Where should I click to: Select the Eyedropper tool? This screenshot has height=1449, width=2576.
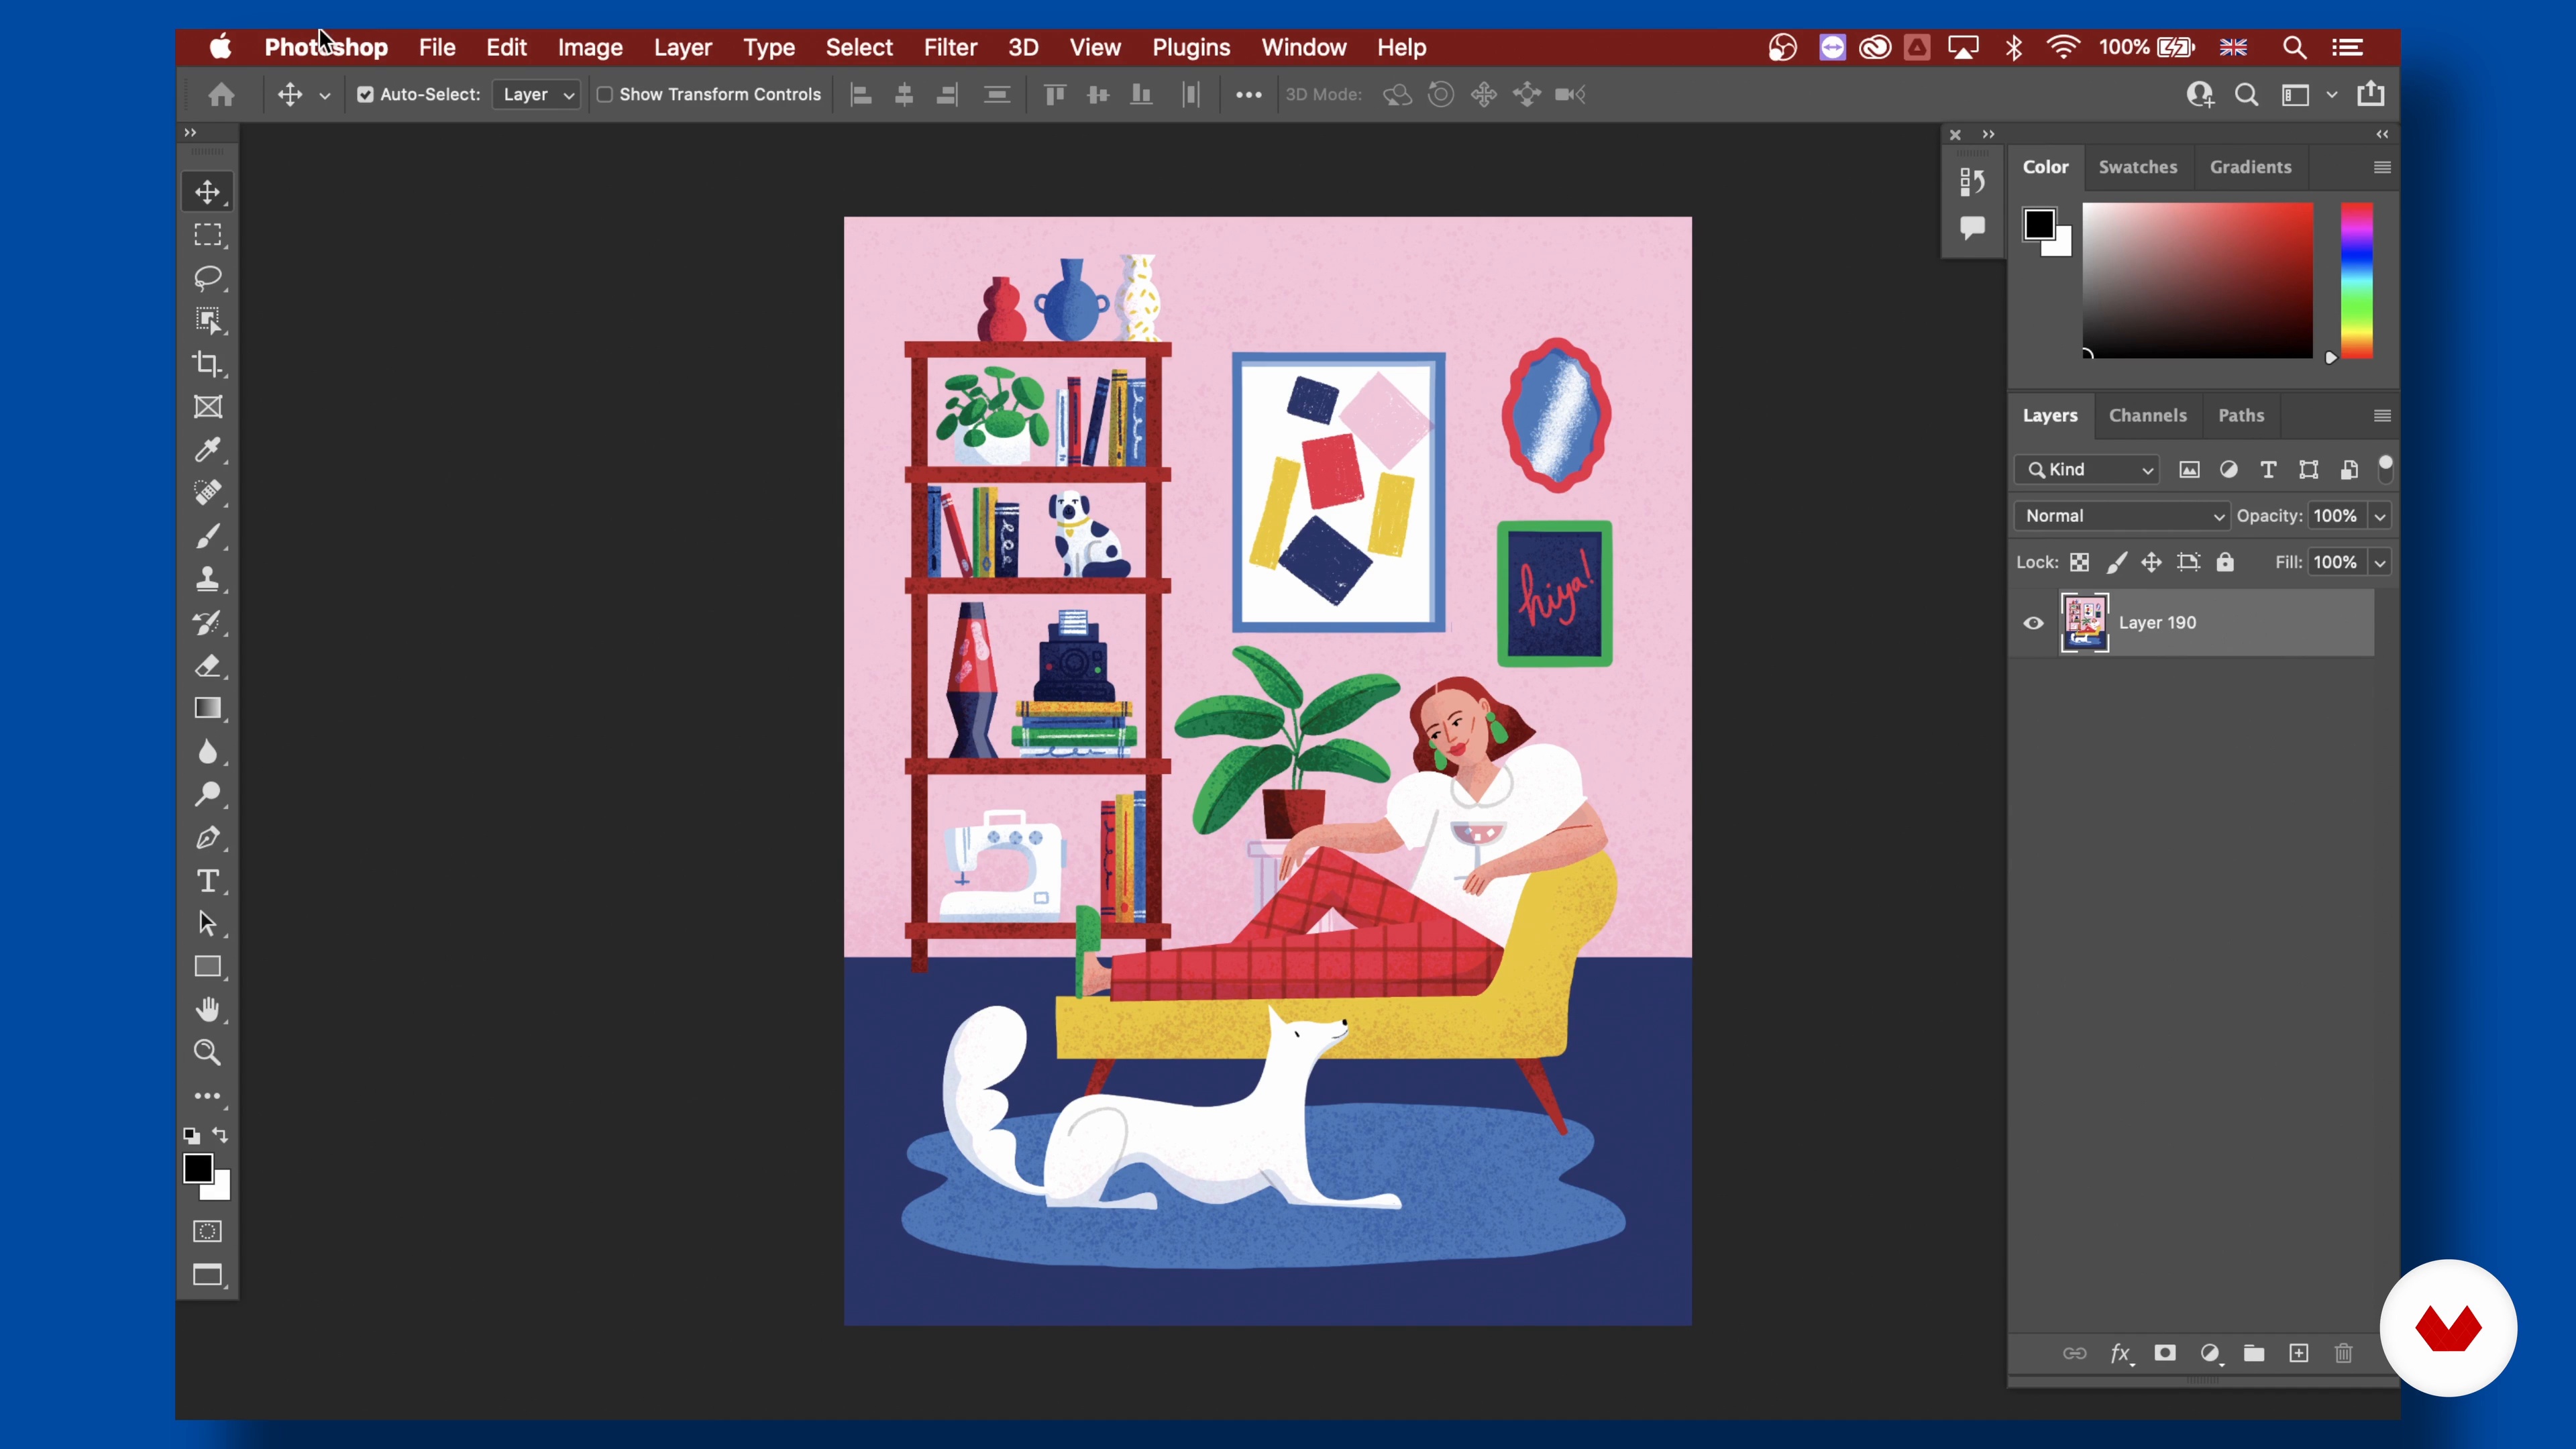[x=208, y=450]
